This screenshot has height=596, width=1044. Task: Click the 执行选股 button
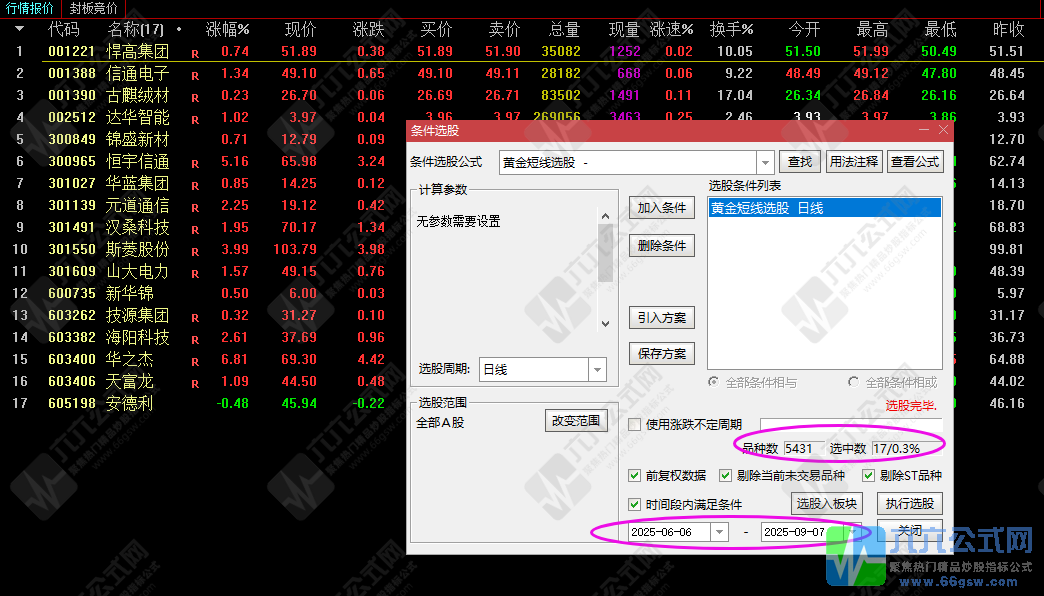pyautogui.click(x=909, y=503)
